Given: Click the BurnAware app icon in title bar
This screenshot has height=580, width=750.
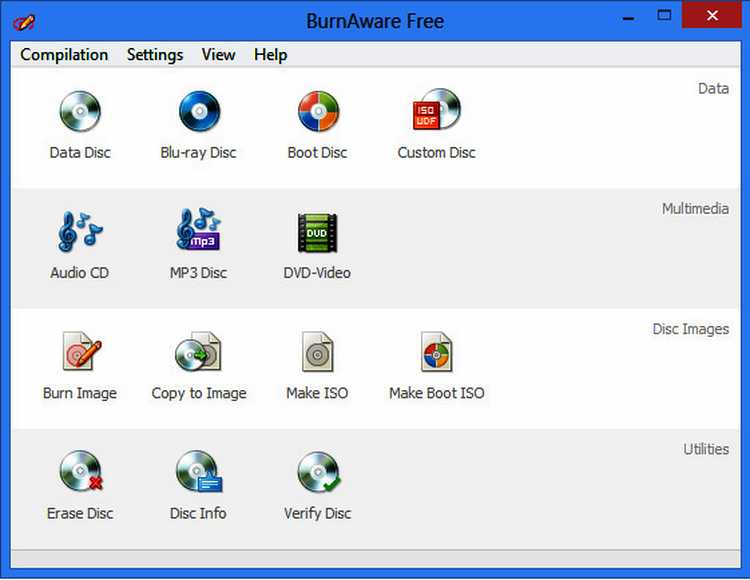Looking at the screenshot, I should coord(22,21).
